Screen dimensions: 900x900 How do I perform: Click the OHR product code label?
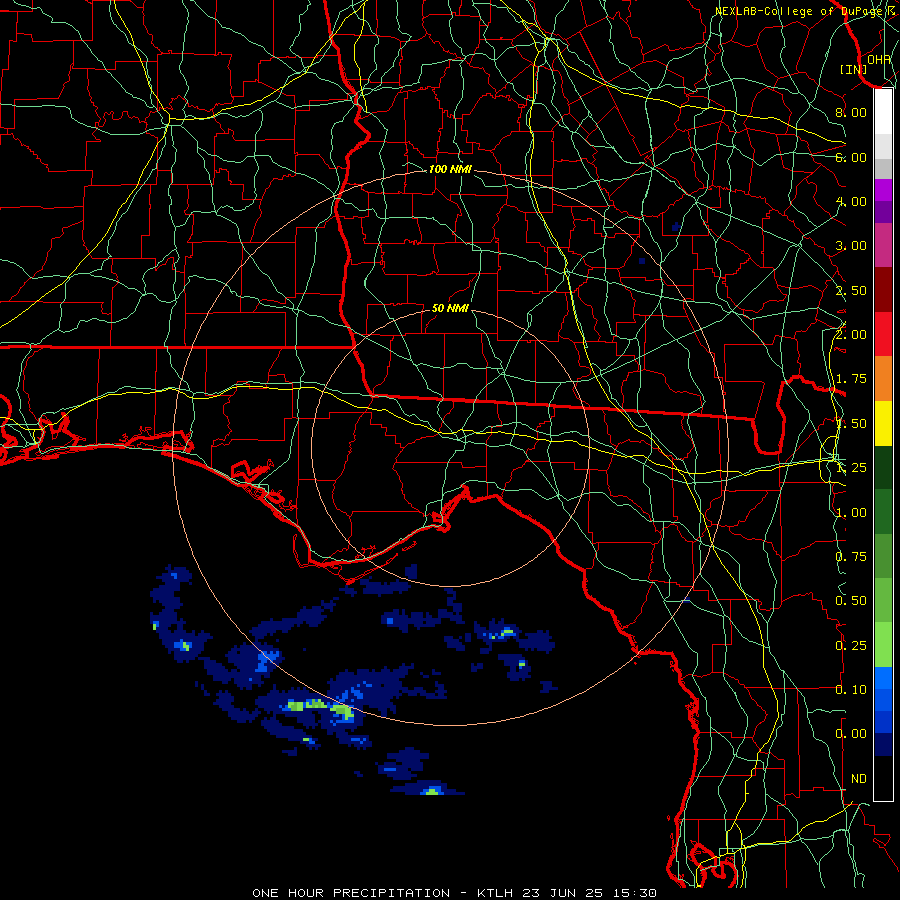[x=879, y=59]
